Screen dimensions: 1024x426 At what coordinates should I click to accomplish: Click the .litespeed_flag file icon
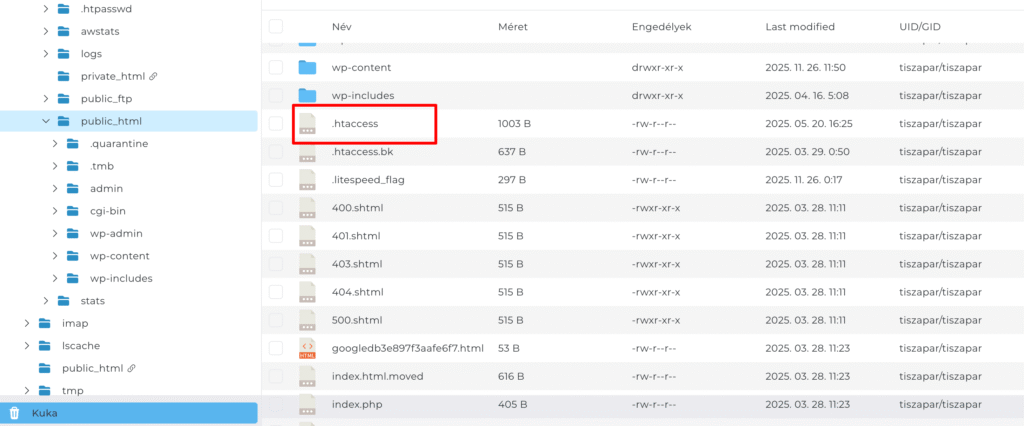[x=307, y=179]
